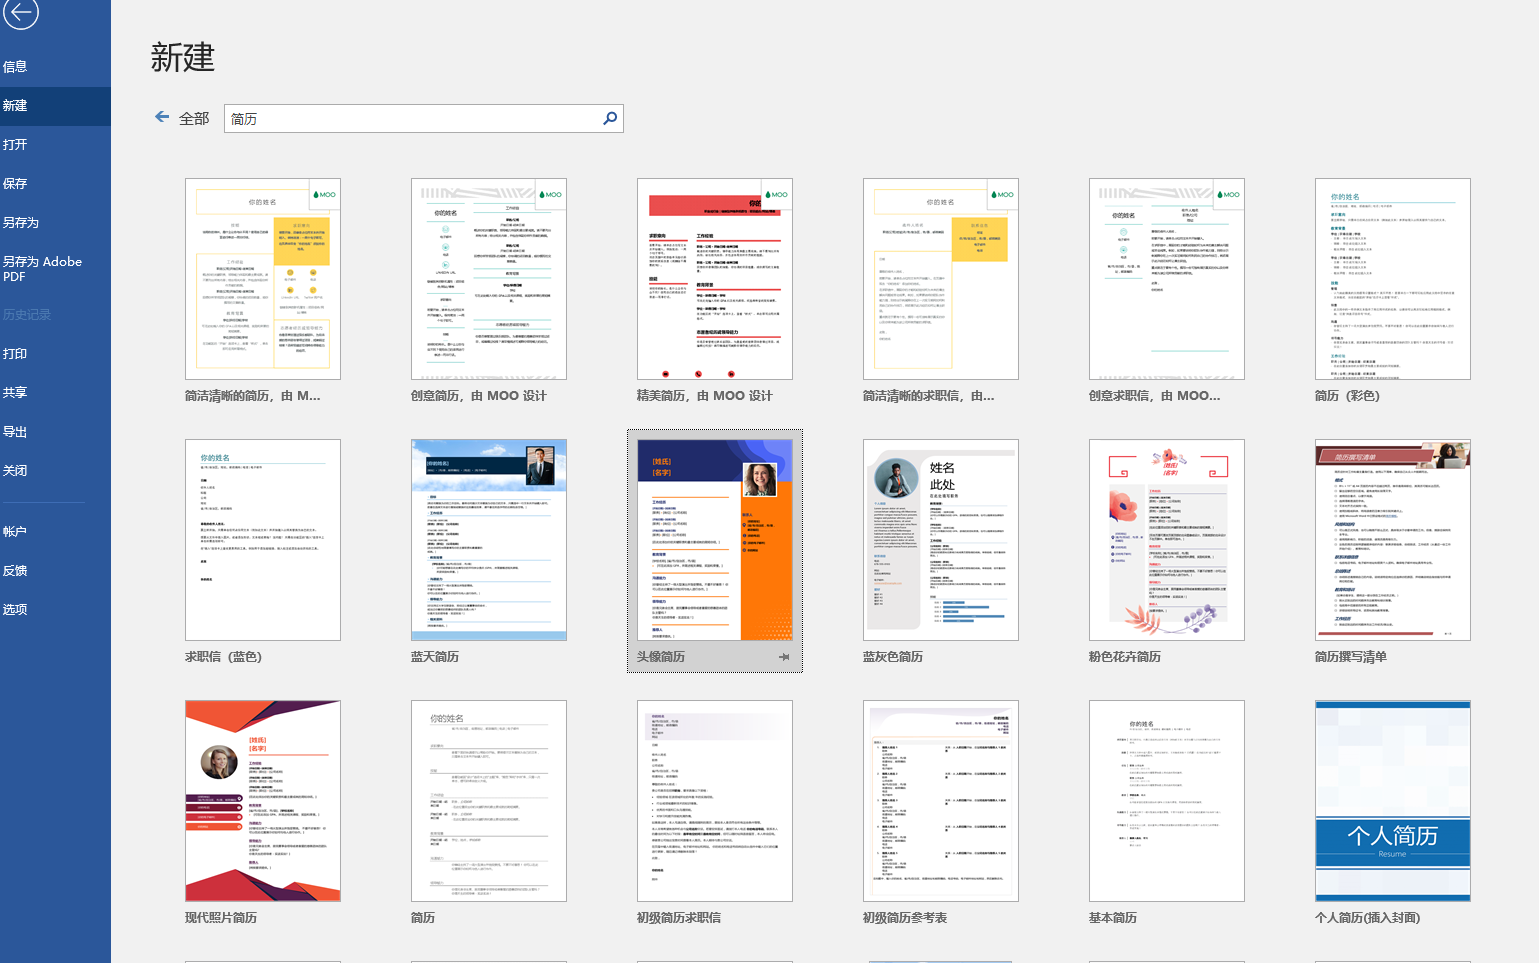Image resolution: width=1539 pixels, height=963 pixels.
Task: Click the 求职信 (蓝色) caption text
Action: 224,657
